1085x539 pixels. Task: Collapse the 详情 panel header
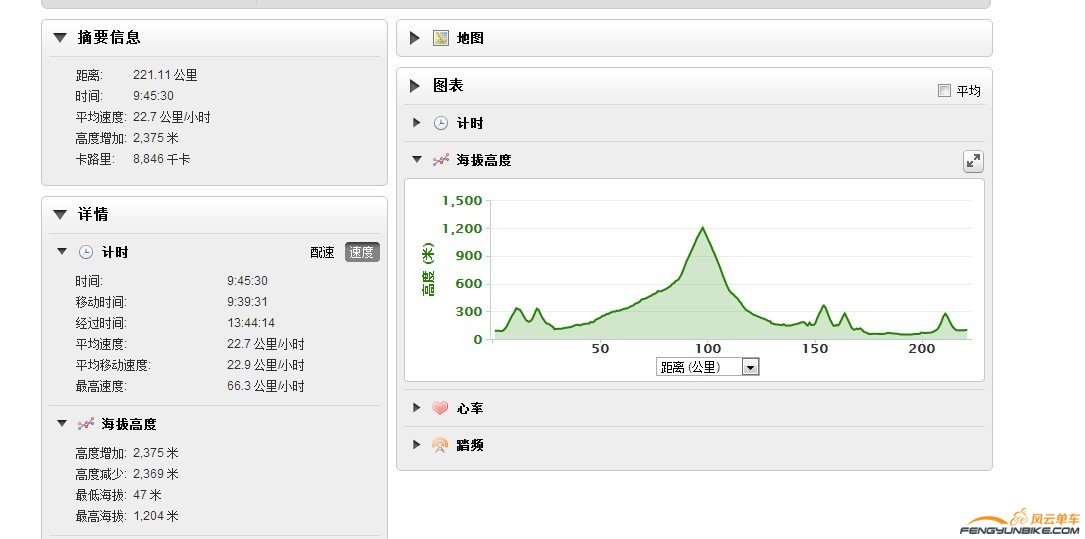point(60,214)
